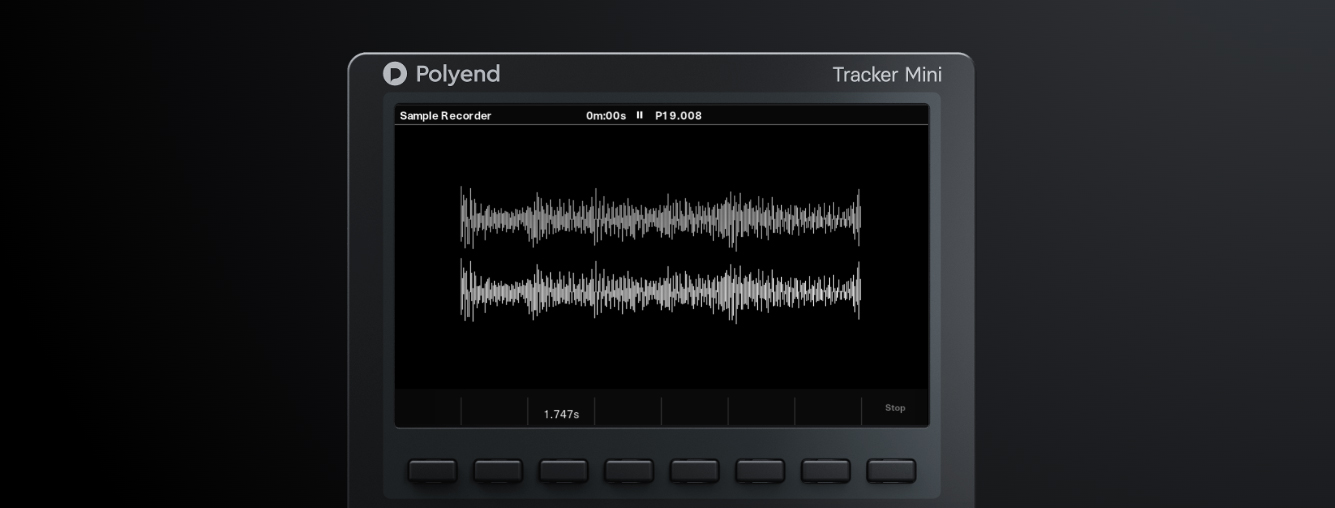Click the 0m:00s time readout

606,116
